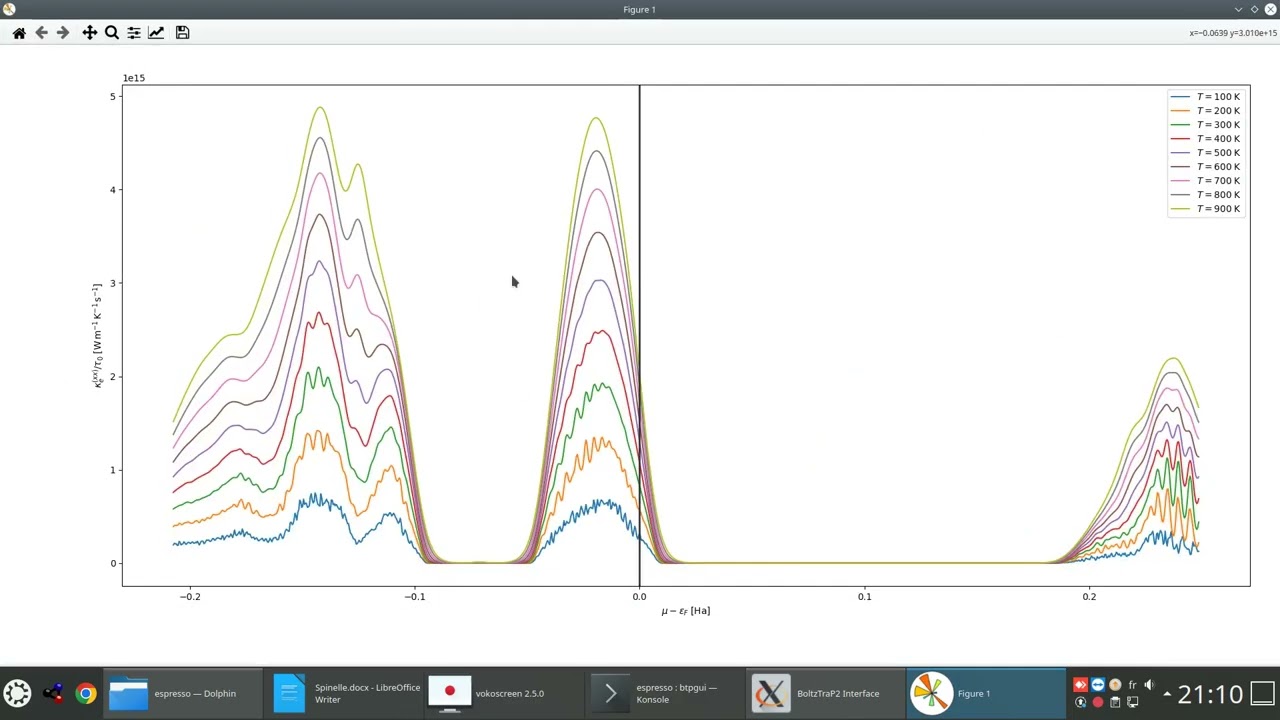Screen dimensions: 1280x720
Task: Click the Figure 1 window title
Action: pyautogui.click(x=639, y=9)
